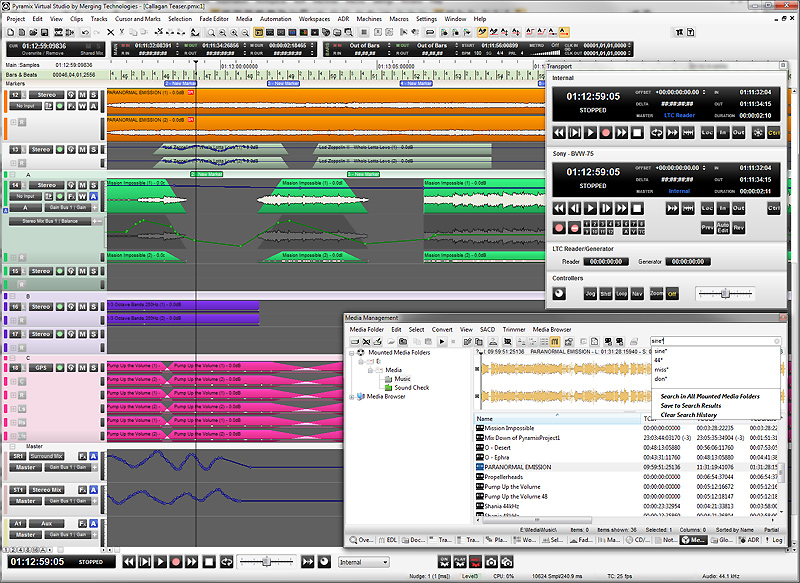Image resolution: width=800 pixels, height=583 pixels.
Task: Open Trimmer menu in Media Management
Action: [514, 329]
